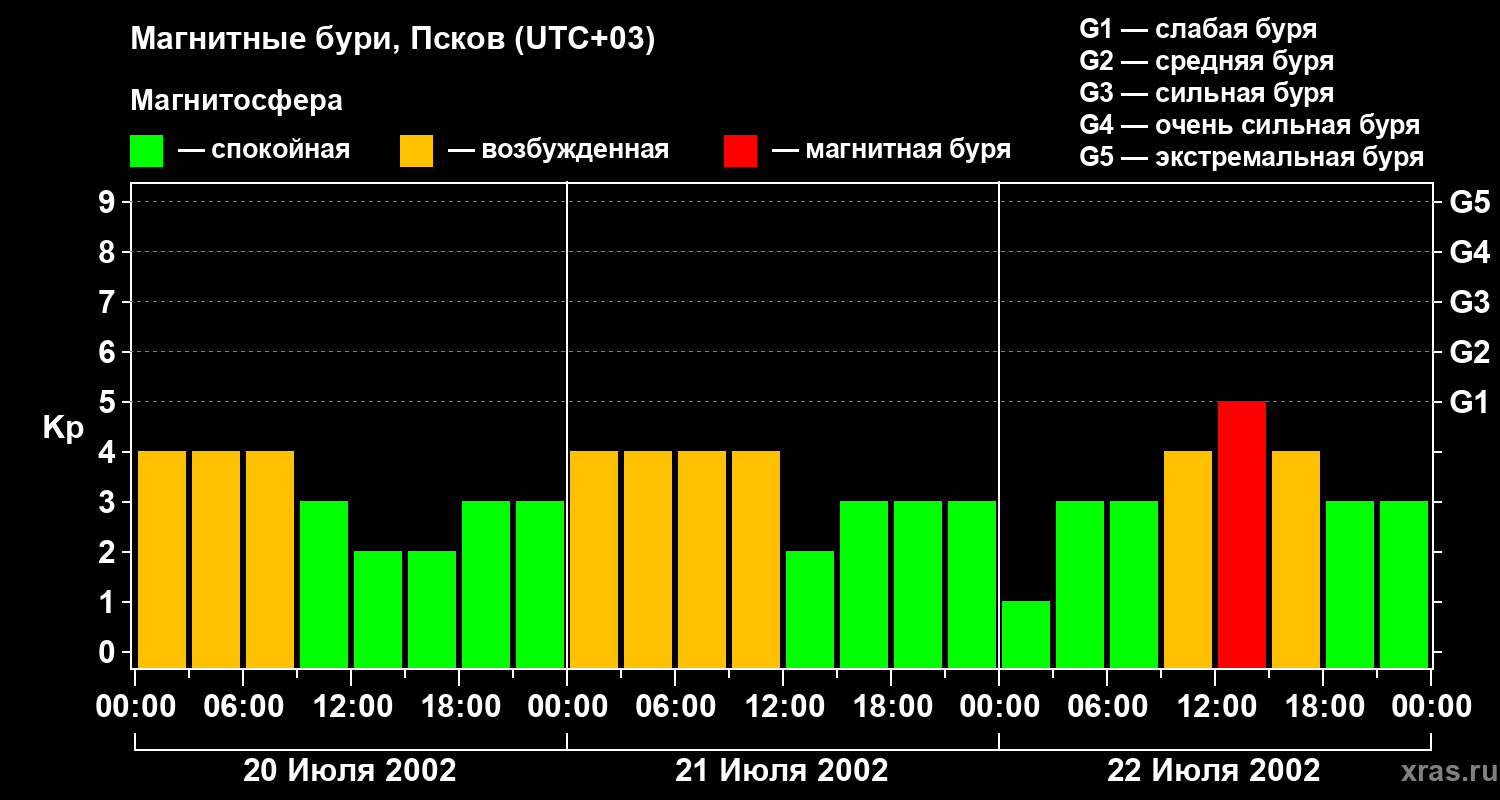The image size is (1500, 800).
Task: Select the only Kp 2 bar on 21 Июля
Action: [810, 609]
